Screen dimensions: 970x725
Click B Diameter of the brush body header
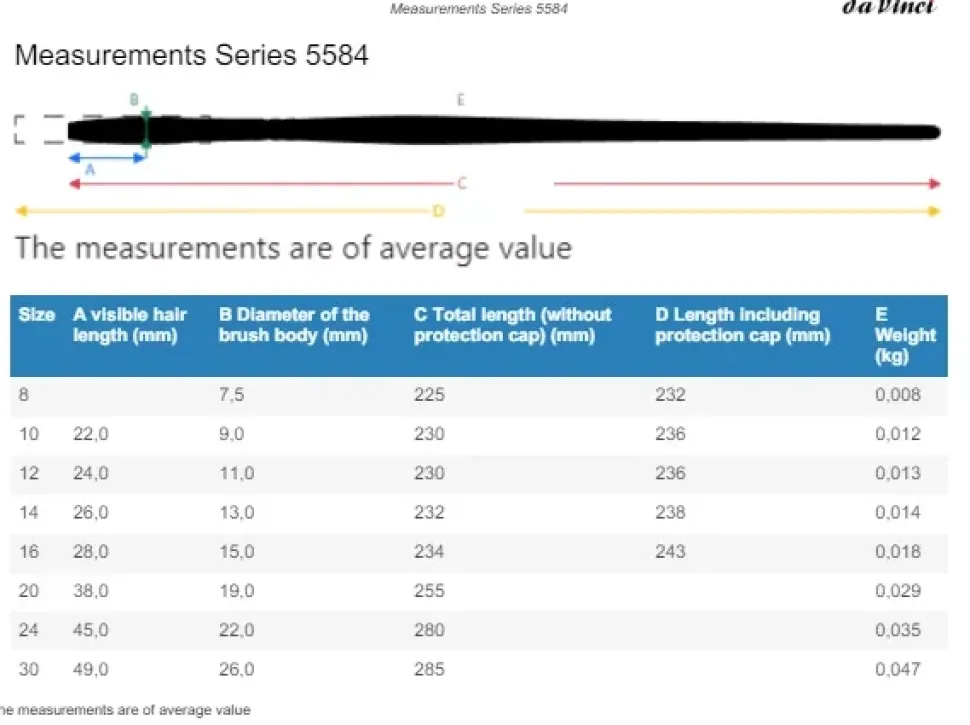click(x=294, y=325)
